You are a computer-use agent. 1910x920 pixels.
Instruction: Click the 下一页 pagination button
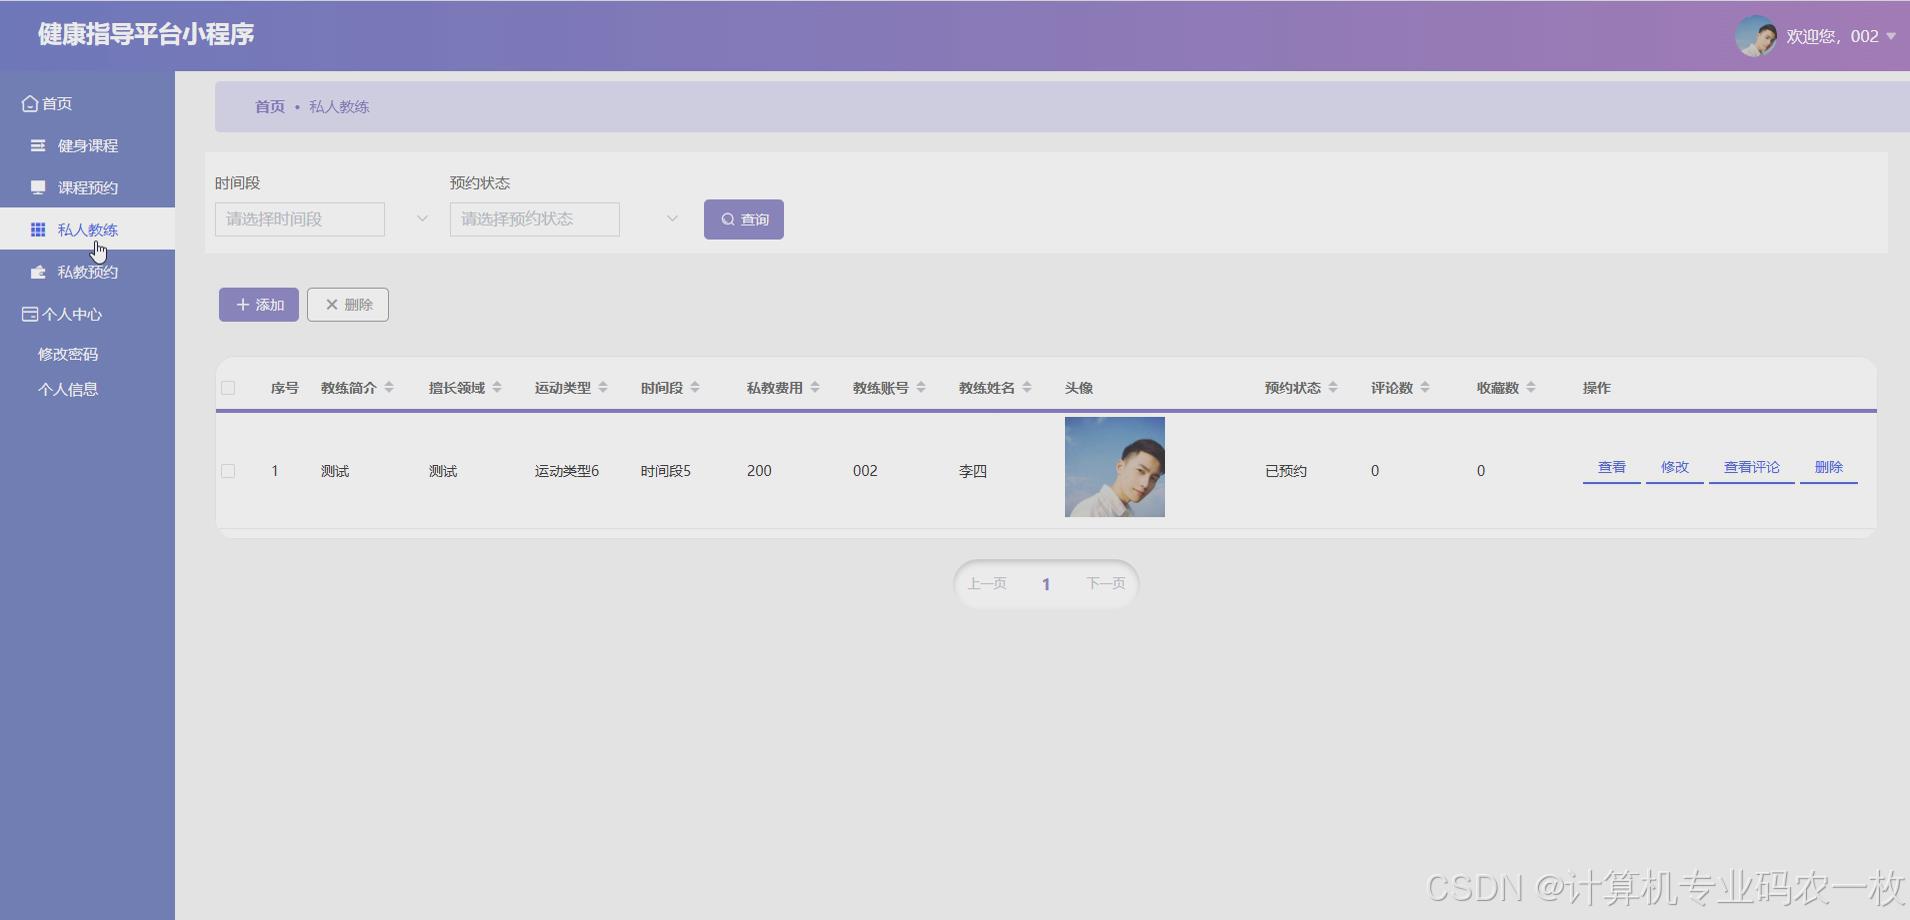[1103, 583]
